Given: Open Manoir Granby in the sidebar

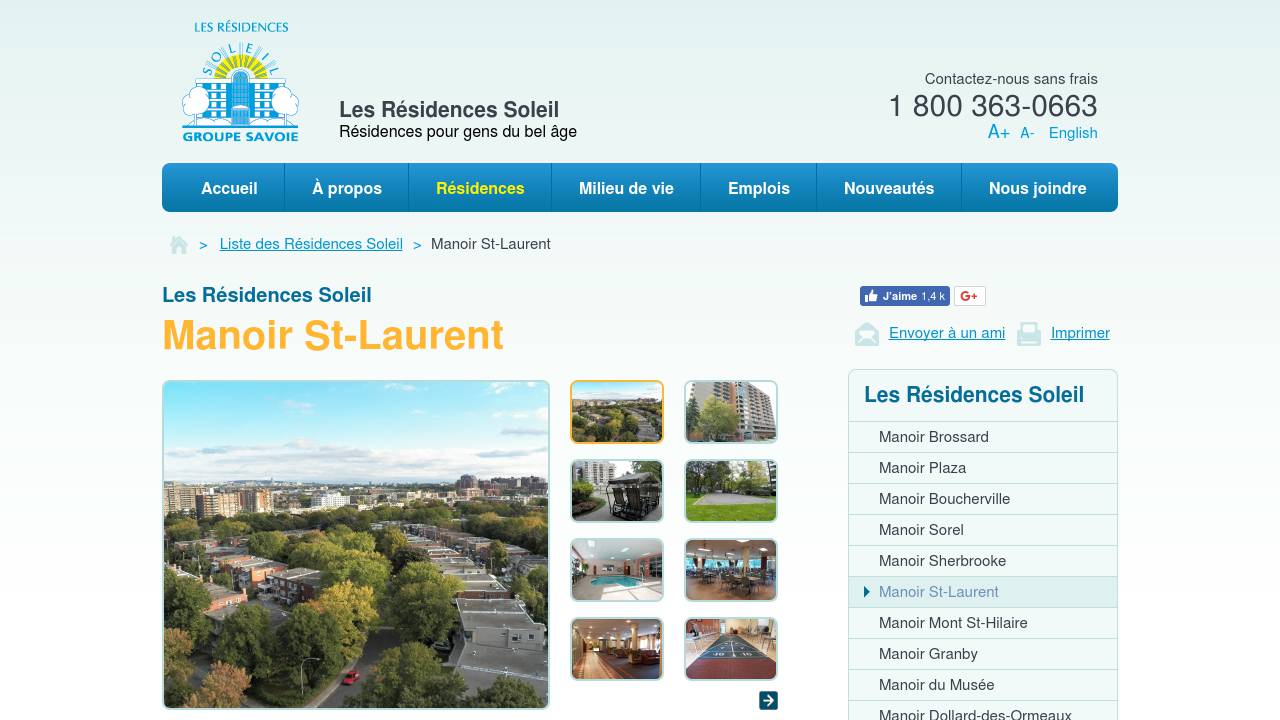Looking at the screenshot, I should click(983, 654).
